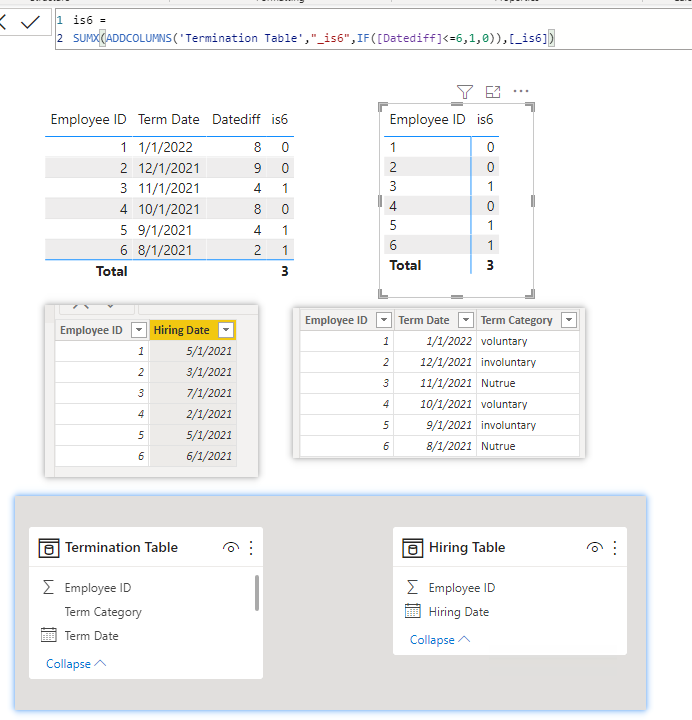The height and width of the screenshot is (720, 692).
Task: Sort by Datediff column header in left visual
Action: 236,119
